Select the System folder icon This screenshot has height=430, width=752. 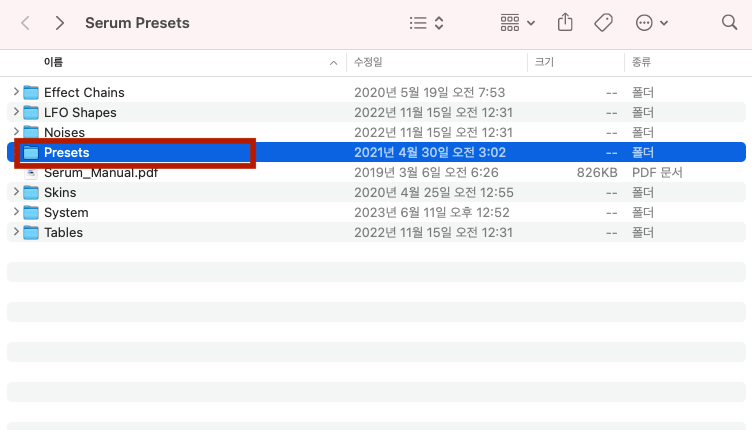[31, 212]
